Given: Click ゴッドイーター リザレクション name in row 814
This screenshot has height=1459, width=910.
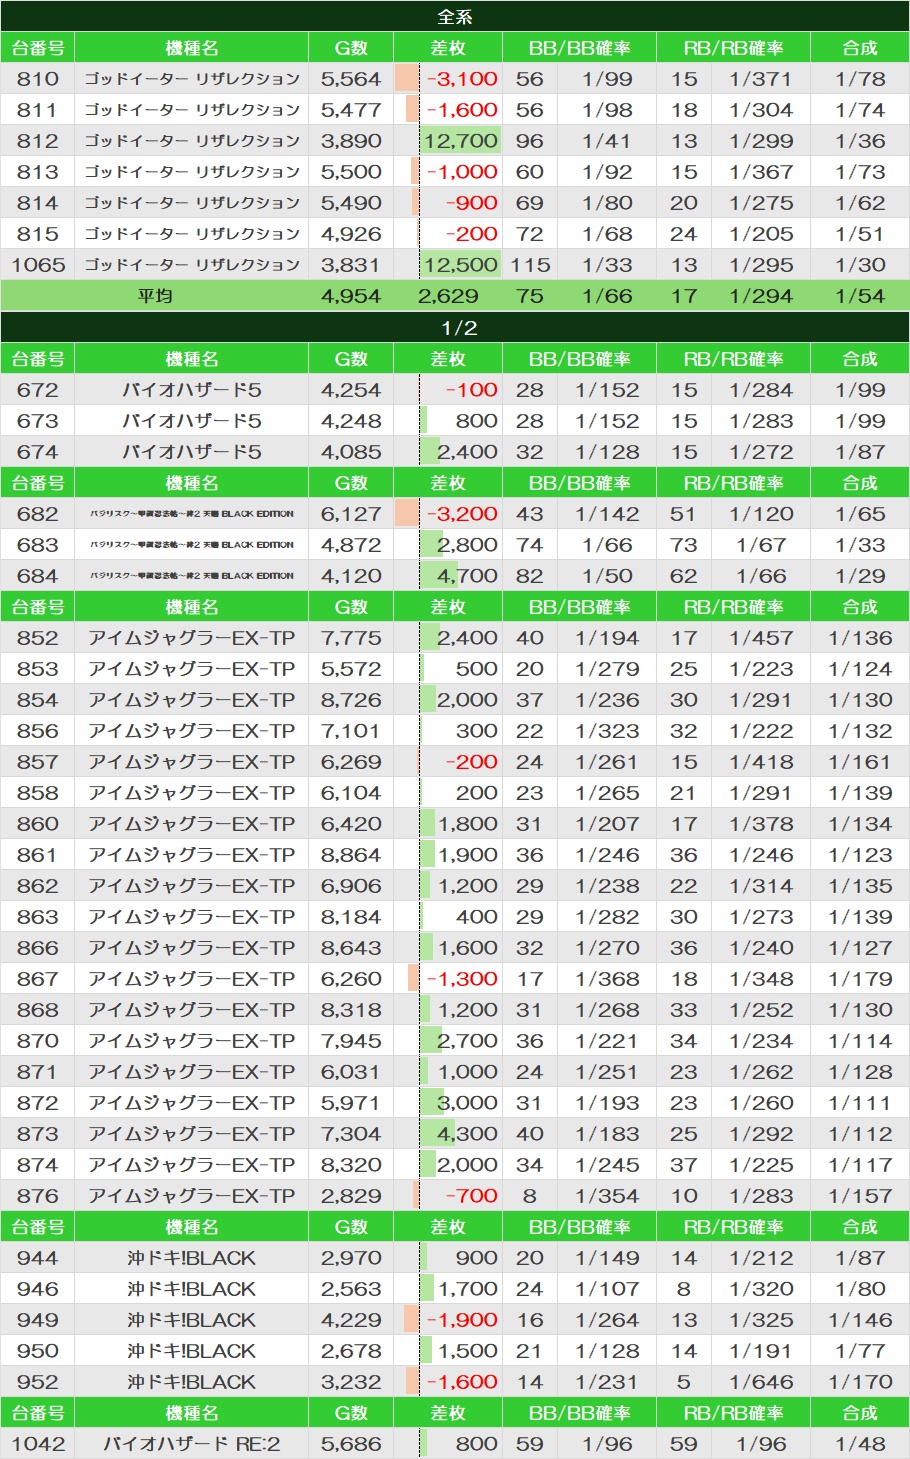Looking at the screenshot, I should point(192,203).
